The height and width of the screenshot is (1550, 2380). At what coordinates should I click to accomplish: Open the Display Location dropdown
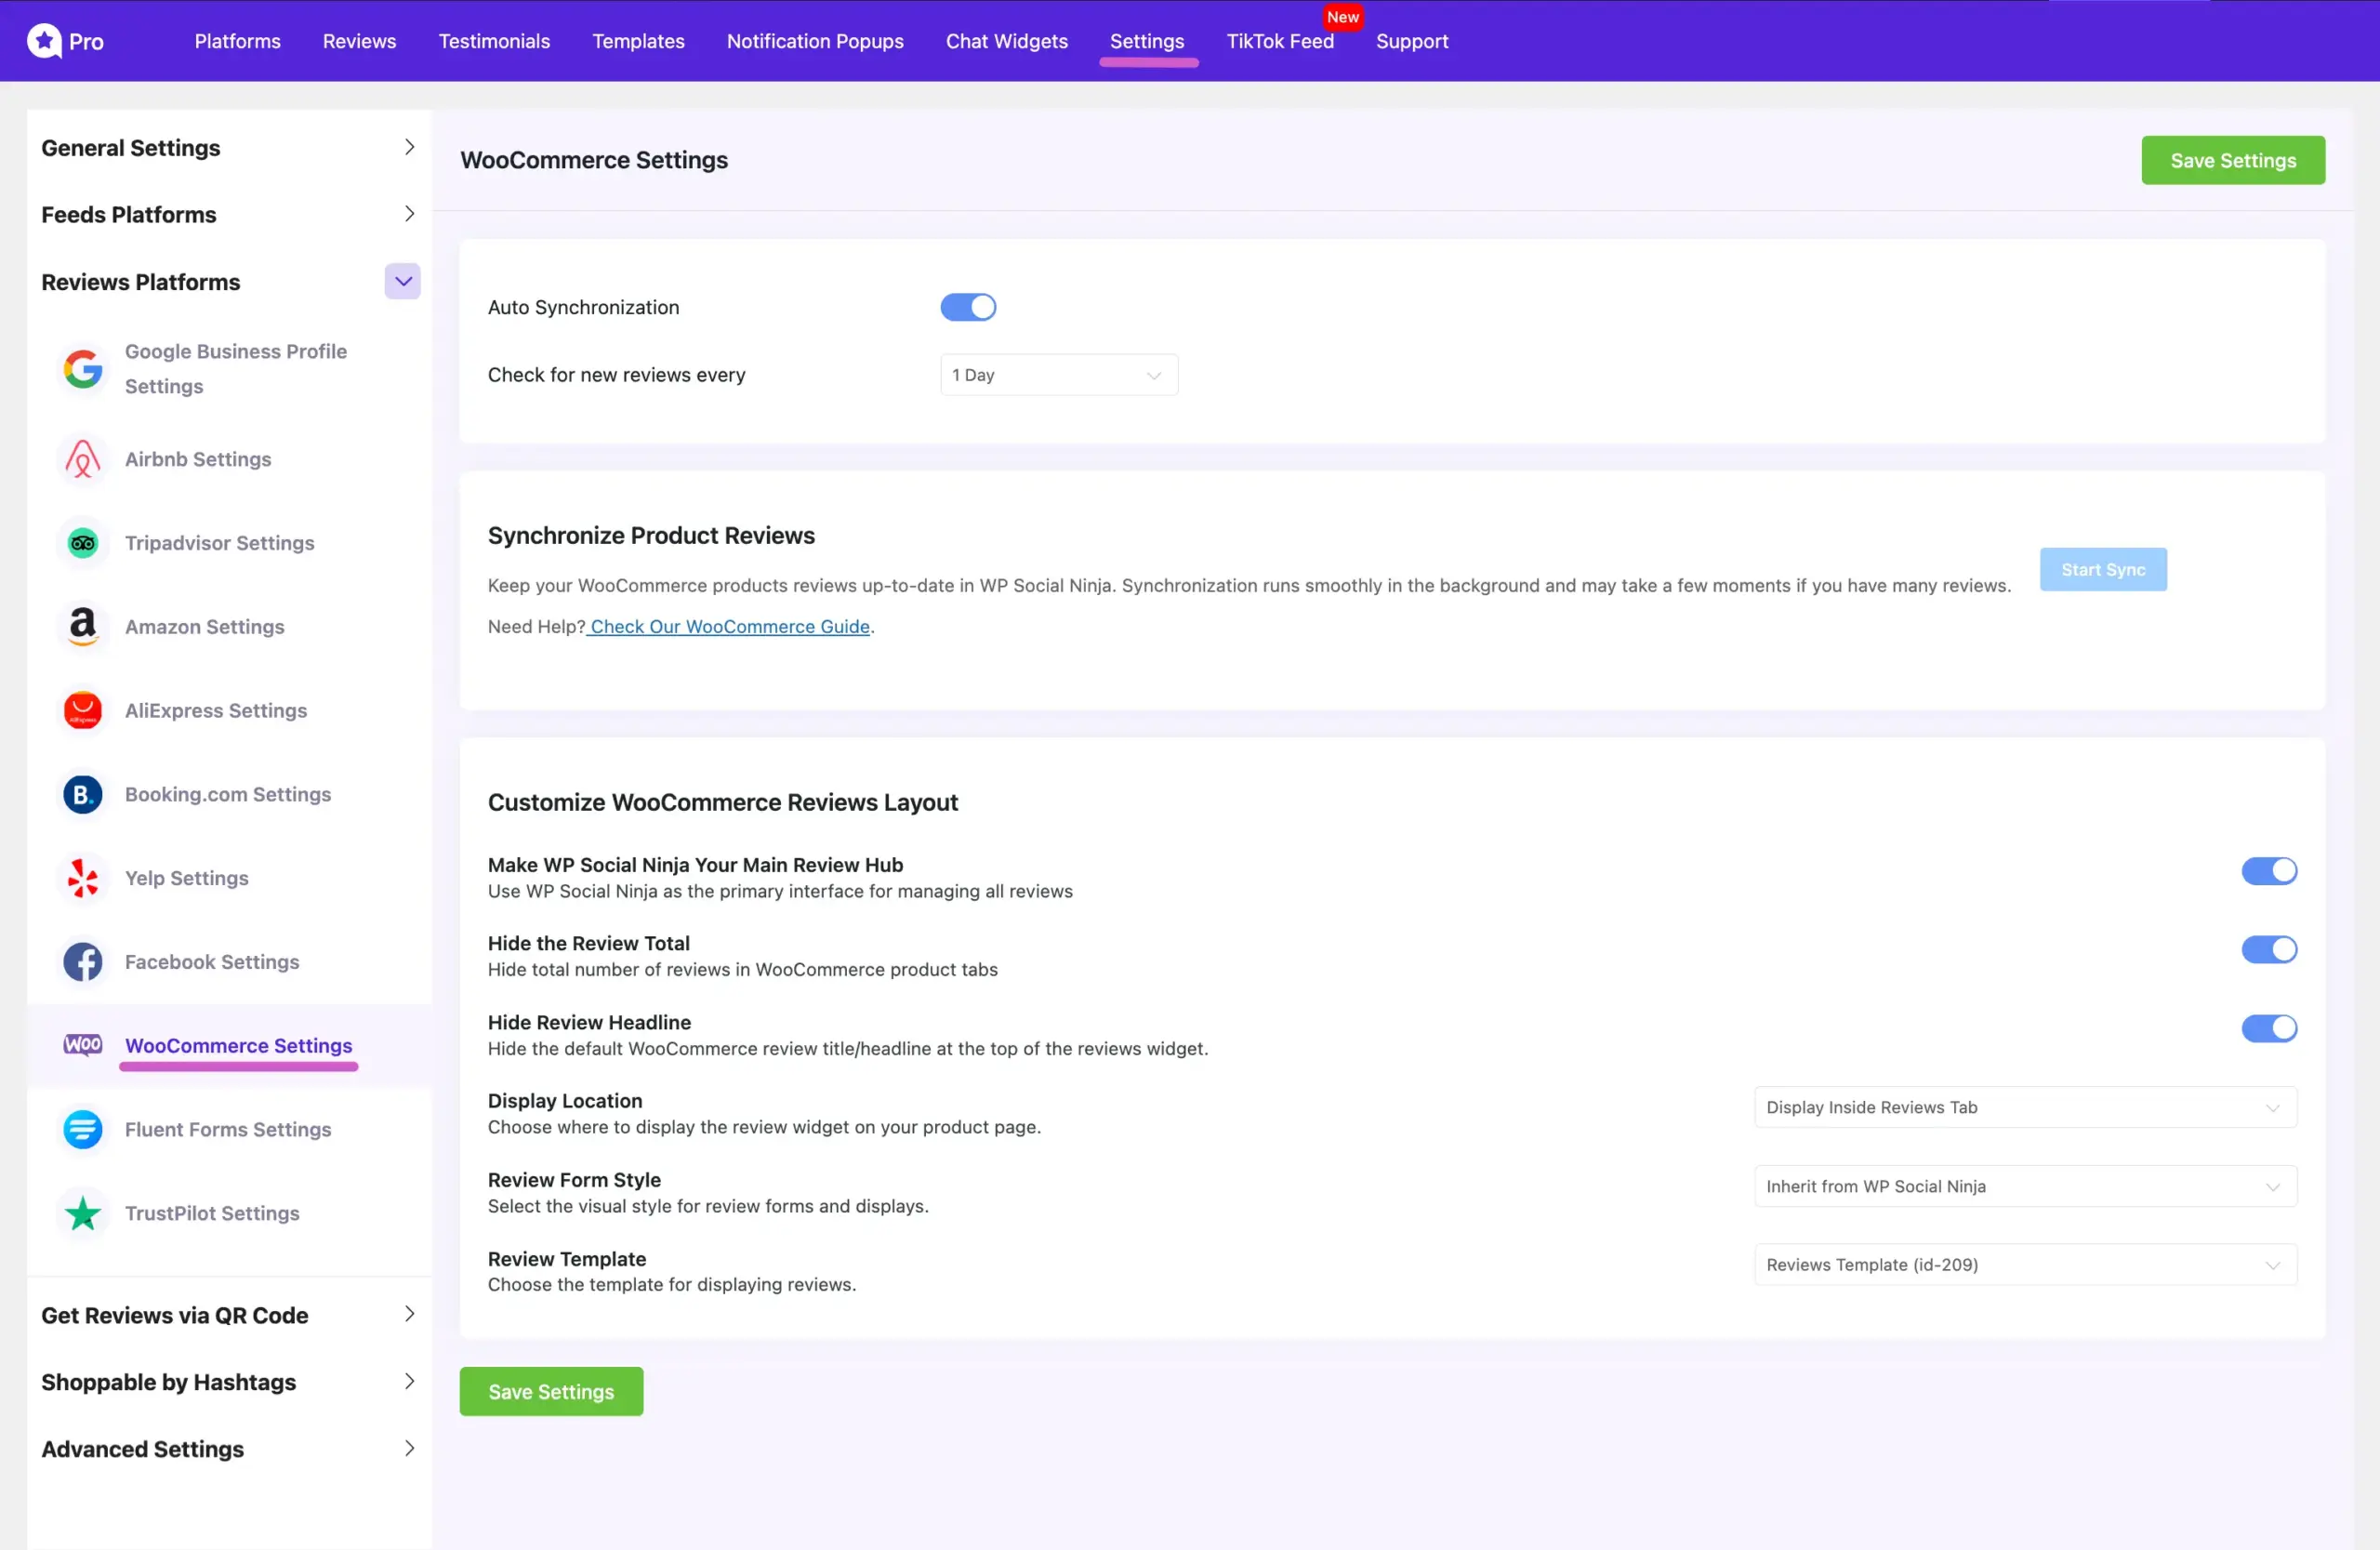pos(2025,1107)
